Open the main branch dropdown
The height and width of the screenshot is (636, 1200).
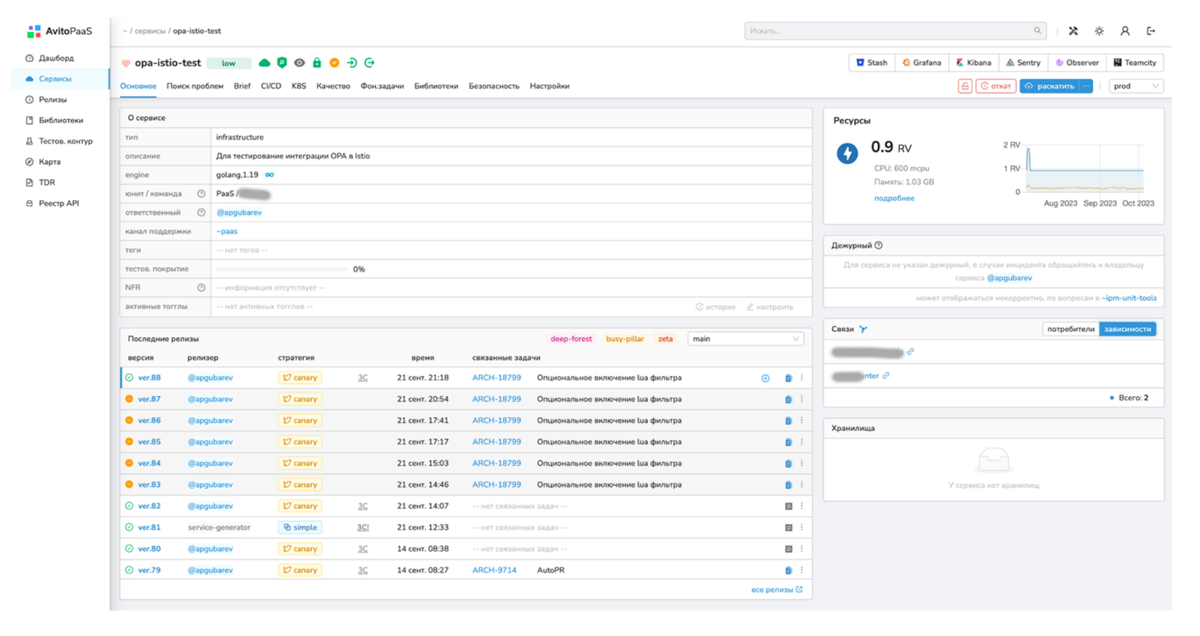[x=746, y=339]
